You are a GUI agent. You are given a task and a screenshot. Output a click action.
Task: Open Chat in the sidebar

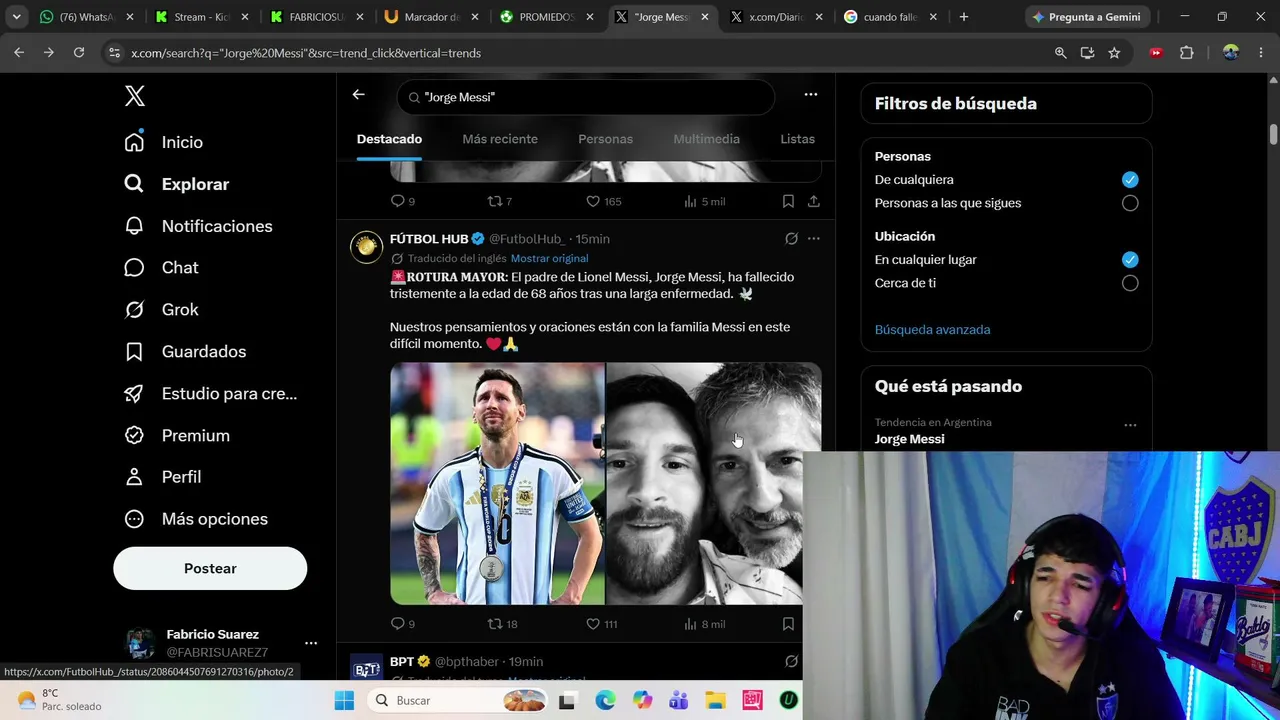click(161, 268)
